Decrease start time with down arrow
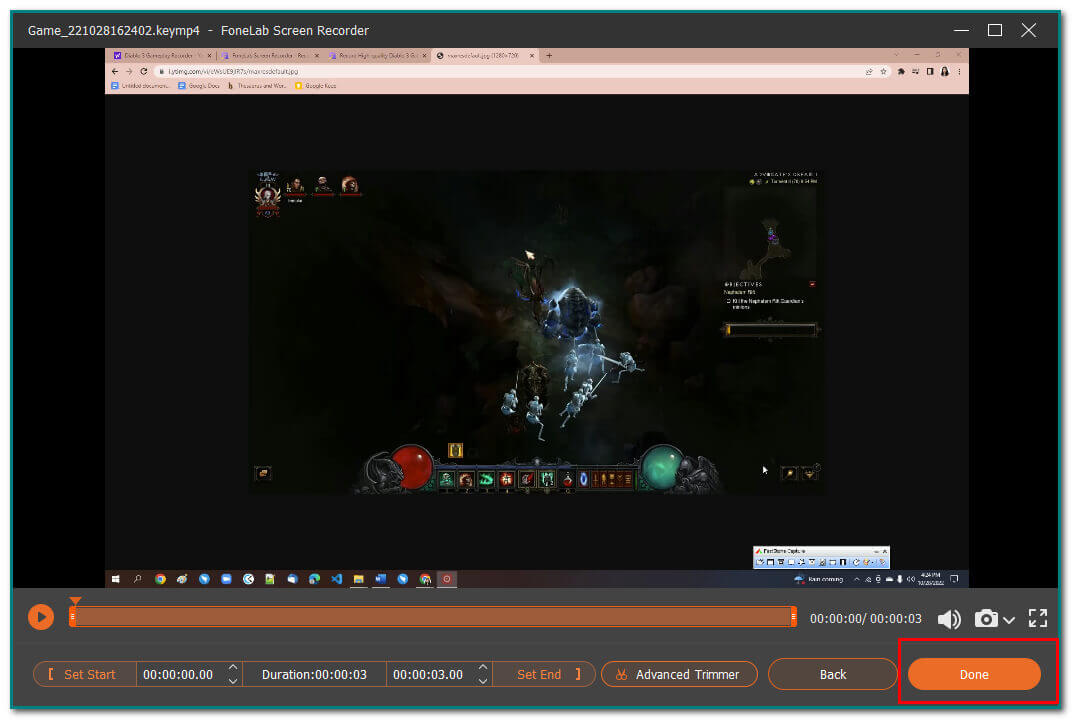This screenshot has height=720, width=1072. point(232,681)
